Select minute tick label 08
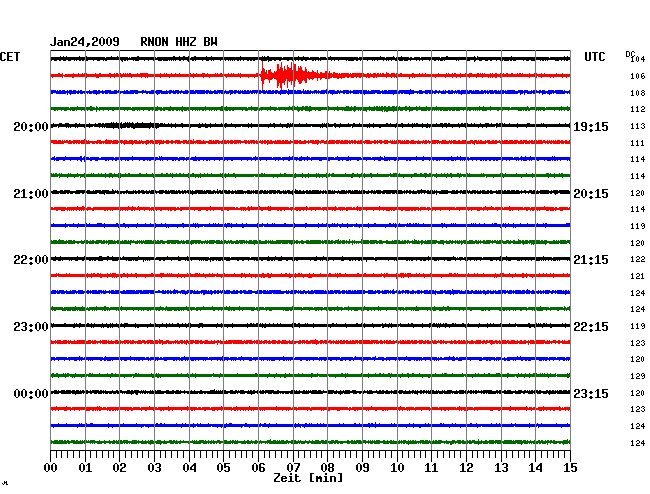This screenshot has width=650, height=494. pyautogui.click(x=327, y=467)
